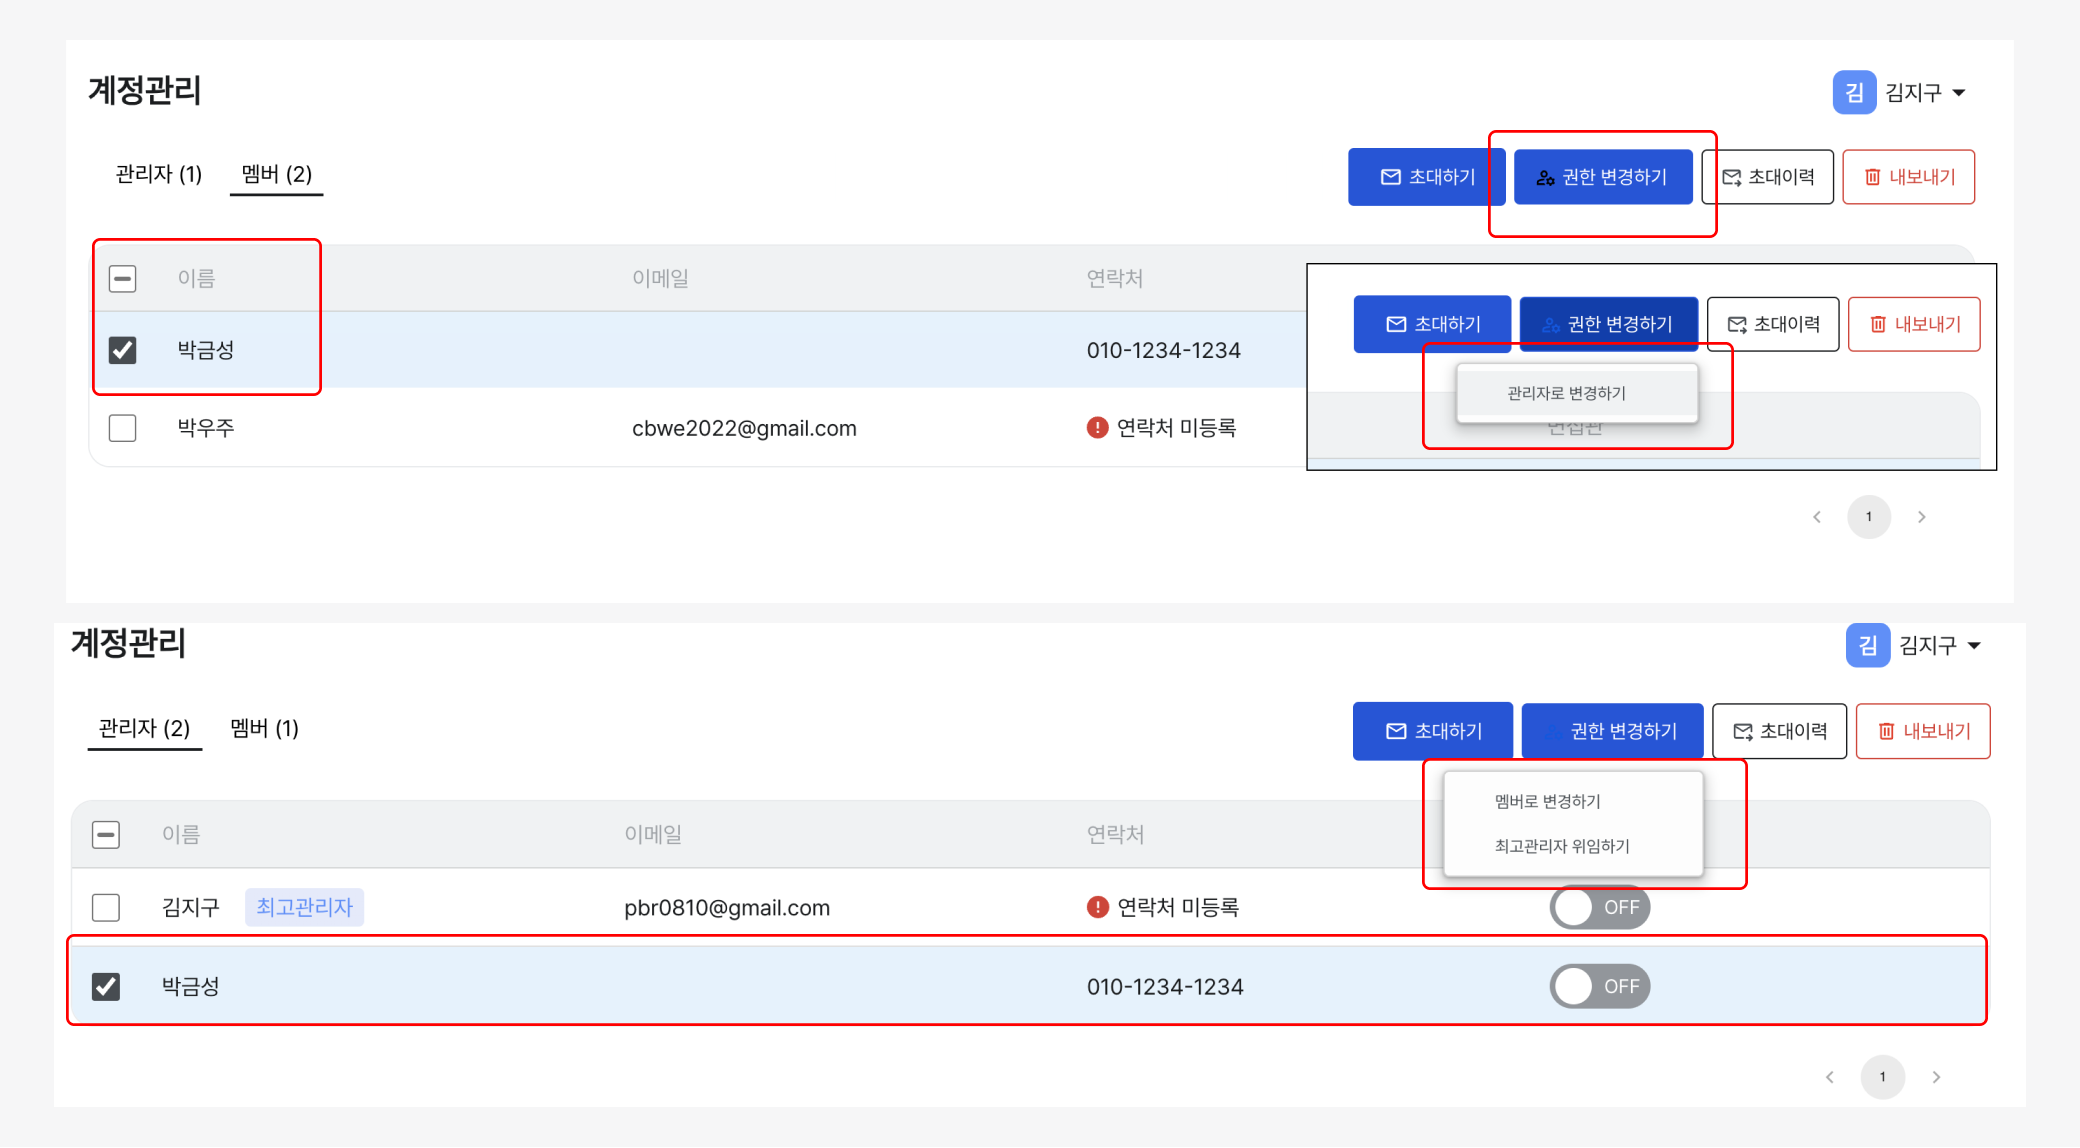
Task: Select 멤버로 변경하기 menu option
Action: click(x=1547, y=801)
